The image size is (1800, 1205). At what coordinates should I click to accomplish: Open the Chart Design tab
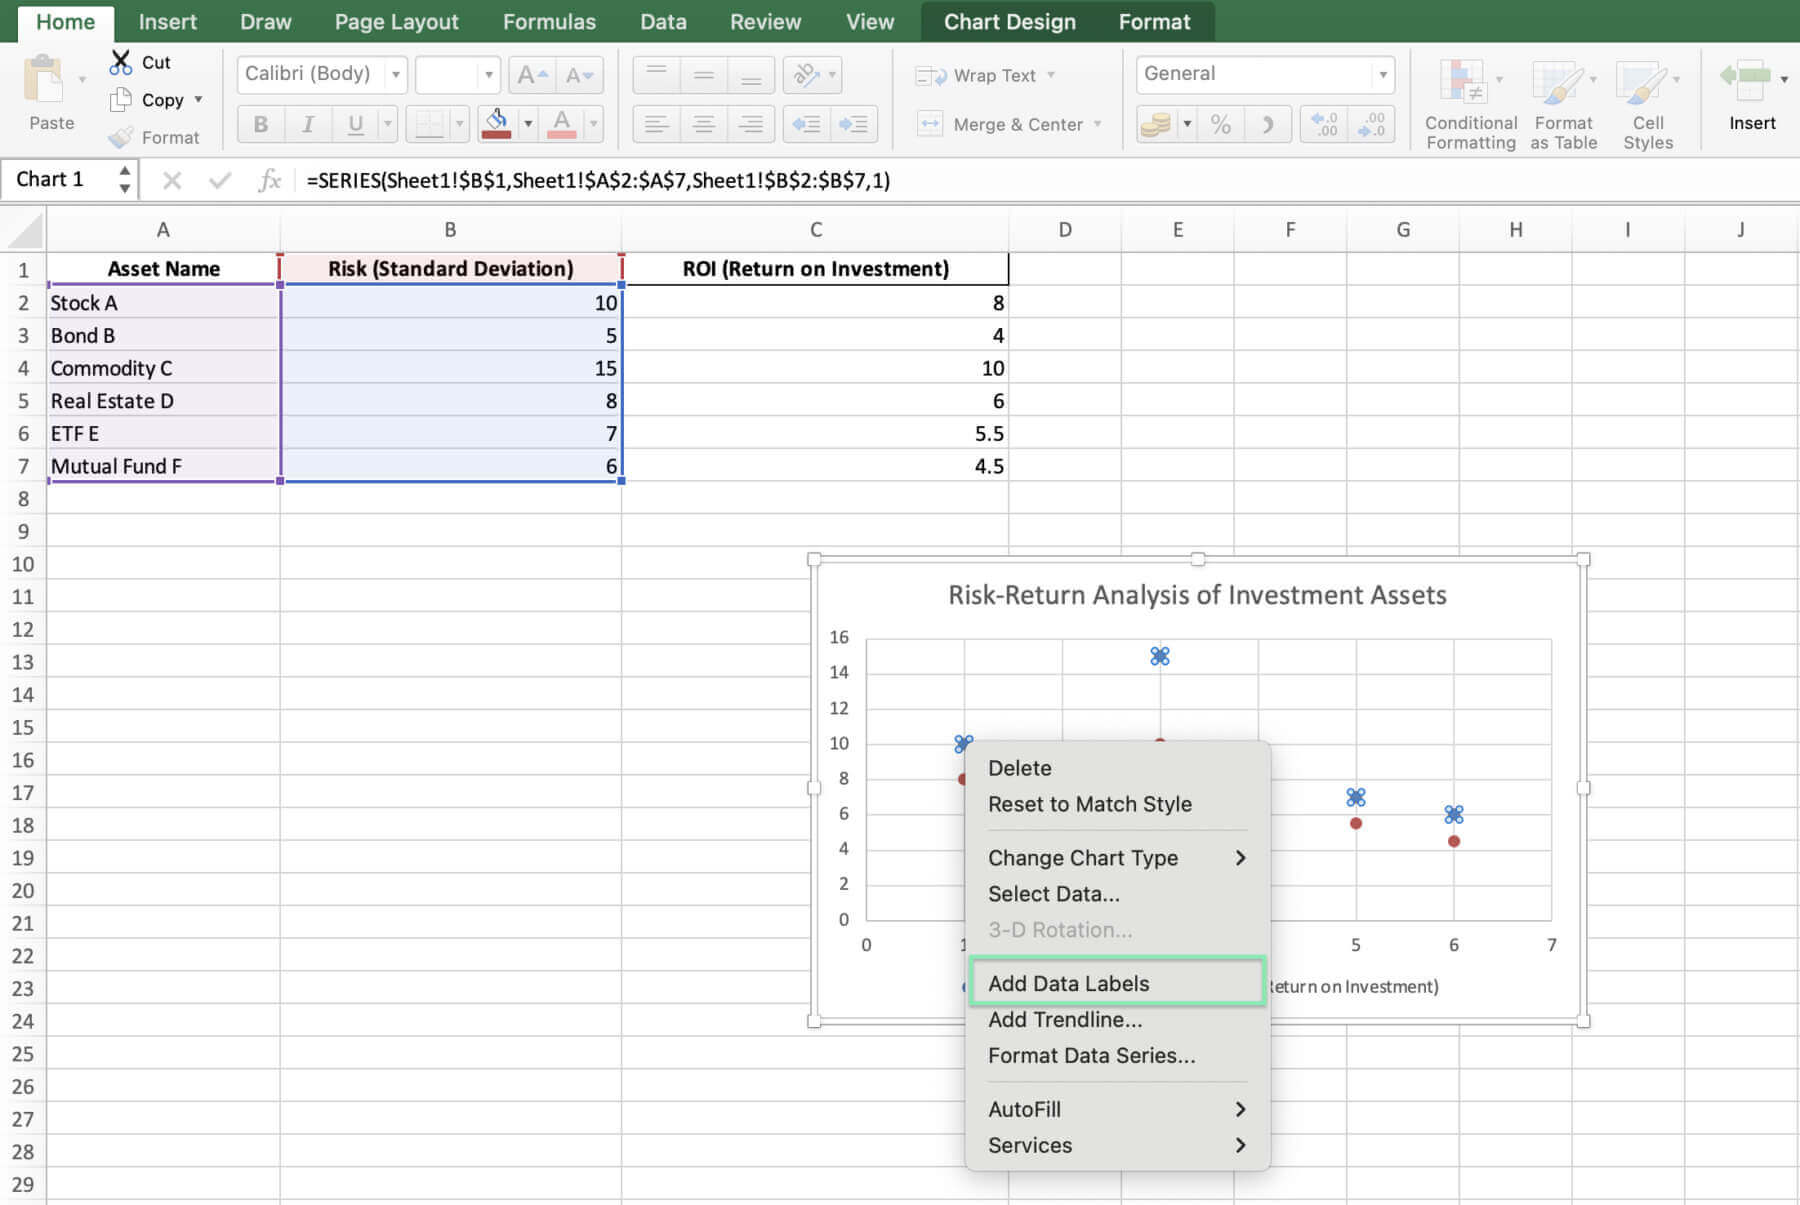click(x=1010, y=21)
